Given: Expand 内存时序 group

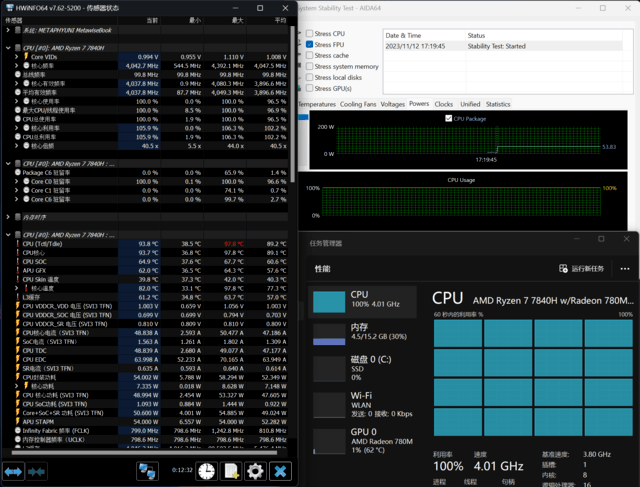Looking at the screenshot, I should click(8, 217).
